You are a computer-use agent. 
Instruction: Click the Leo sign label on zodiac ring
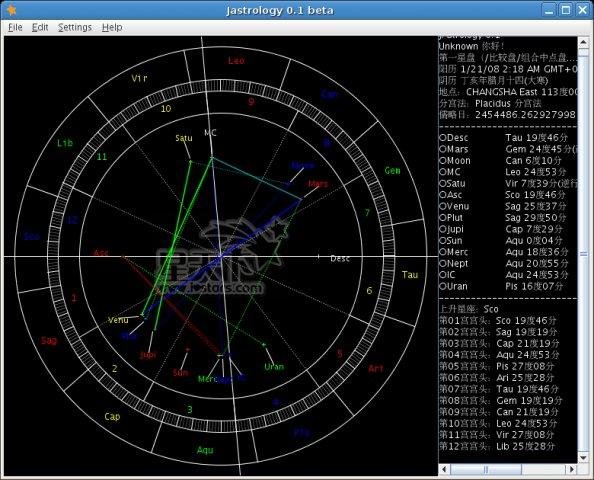[236, 61]
